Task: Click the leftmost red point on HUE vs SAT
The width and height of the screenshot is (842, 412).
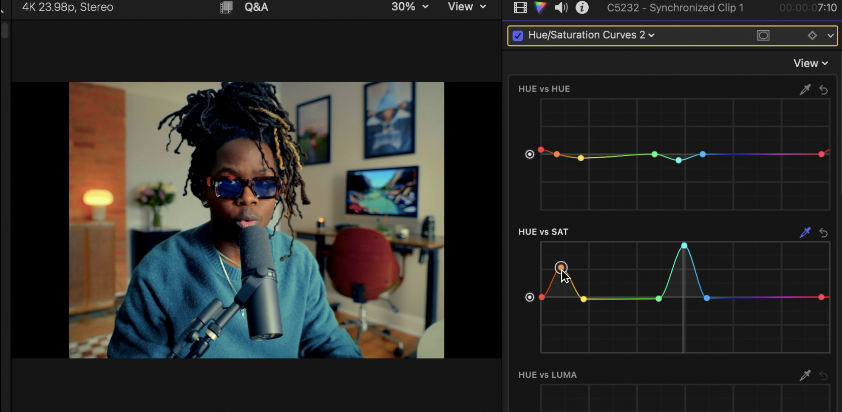Action: coord(542,297)
